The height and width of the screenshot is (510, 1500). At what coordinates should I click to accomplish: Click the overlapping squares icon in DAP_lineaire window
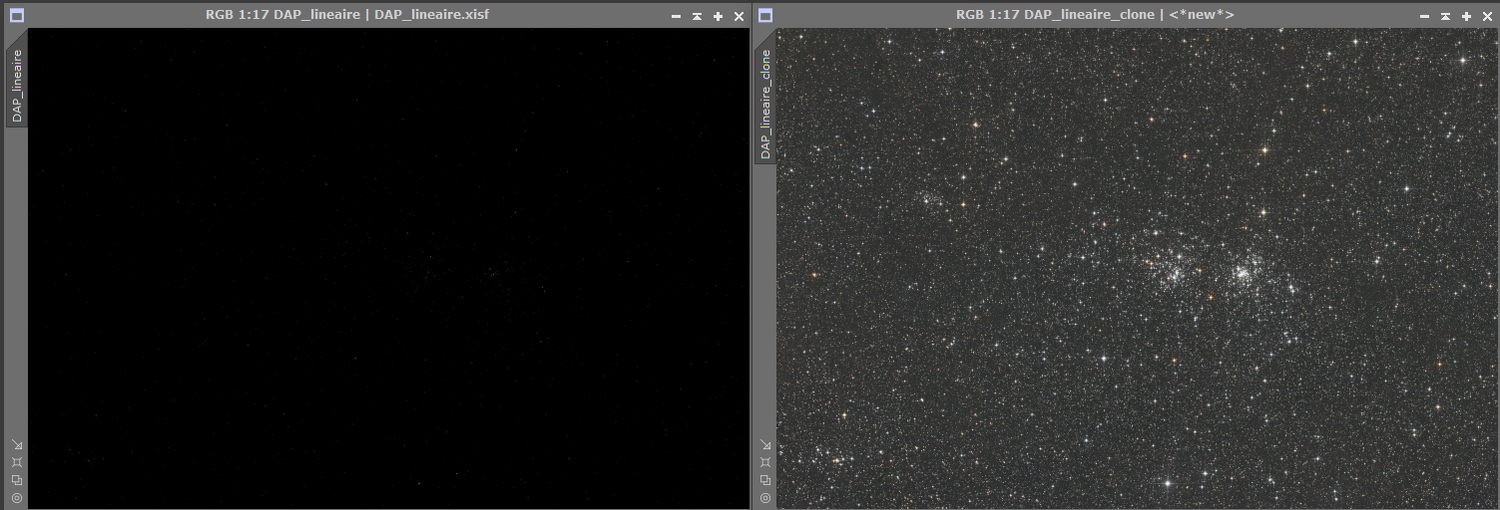point(17,480)
